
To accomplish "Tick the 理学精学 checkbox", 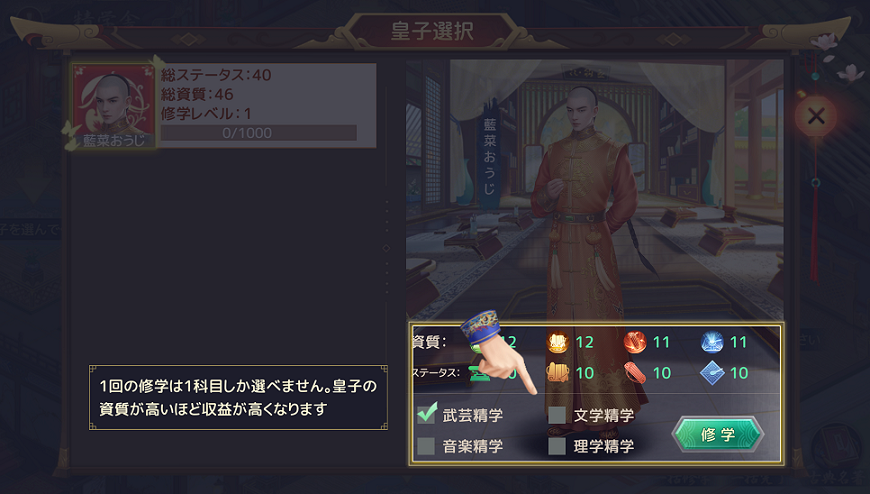I will (x=557, y=446).
